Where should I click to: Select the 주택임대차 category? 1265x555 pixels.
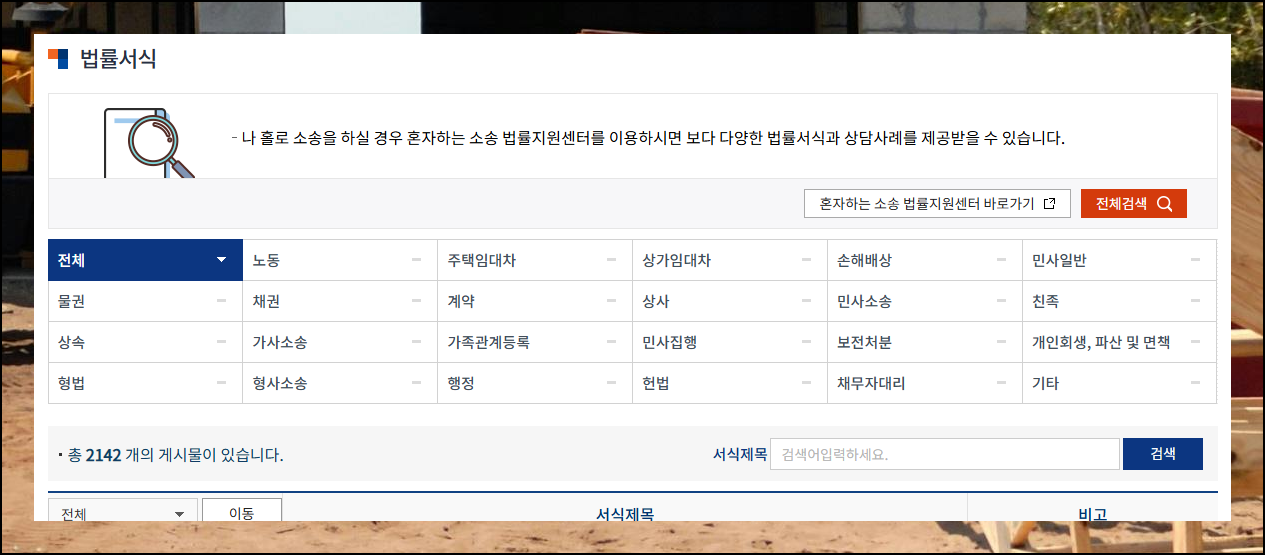click(534, 260)
